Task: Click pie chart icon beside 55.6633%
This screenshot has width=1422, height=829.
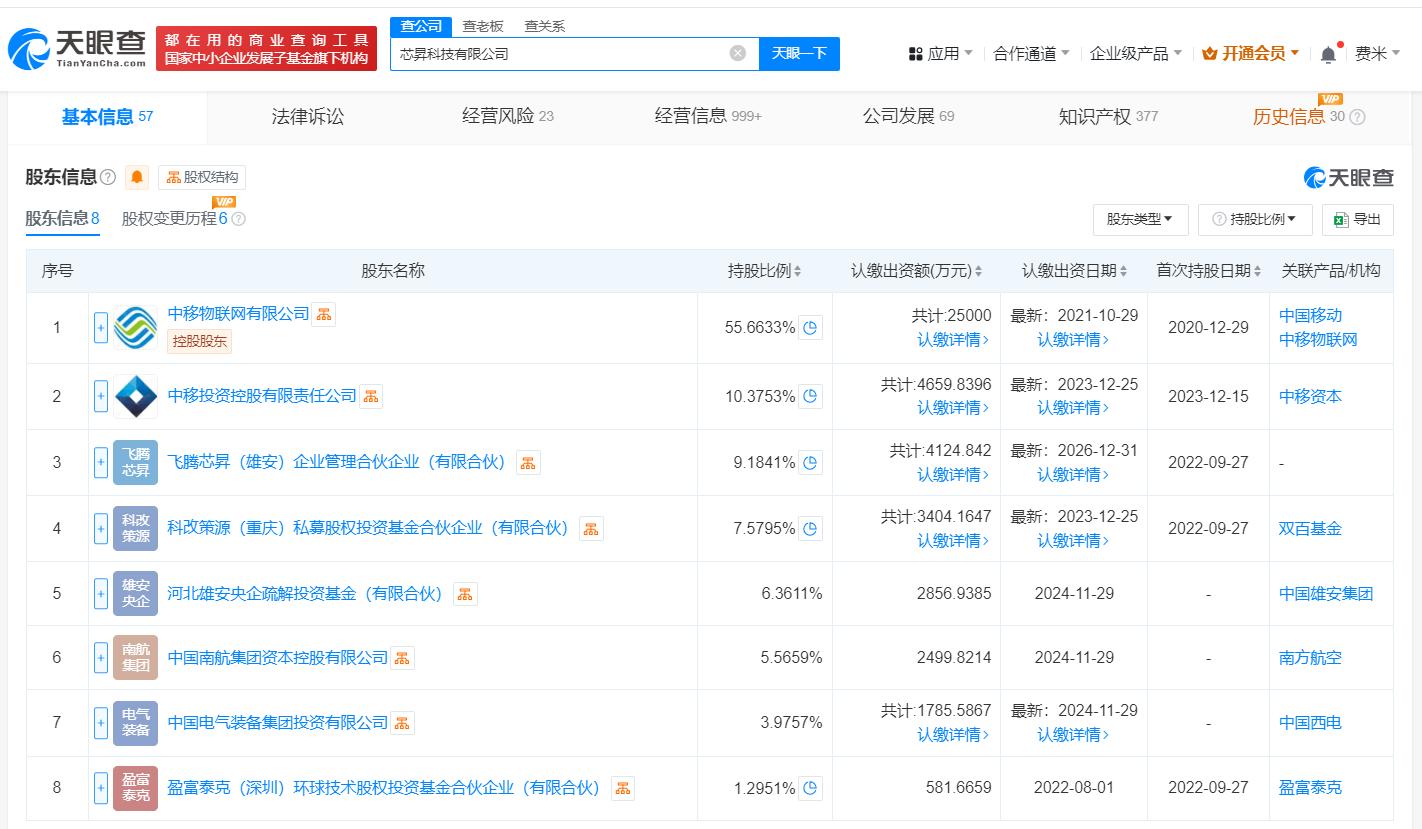Action: (x=811, y=327)
